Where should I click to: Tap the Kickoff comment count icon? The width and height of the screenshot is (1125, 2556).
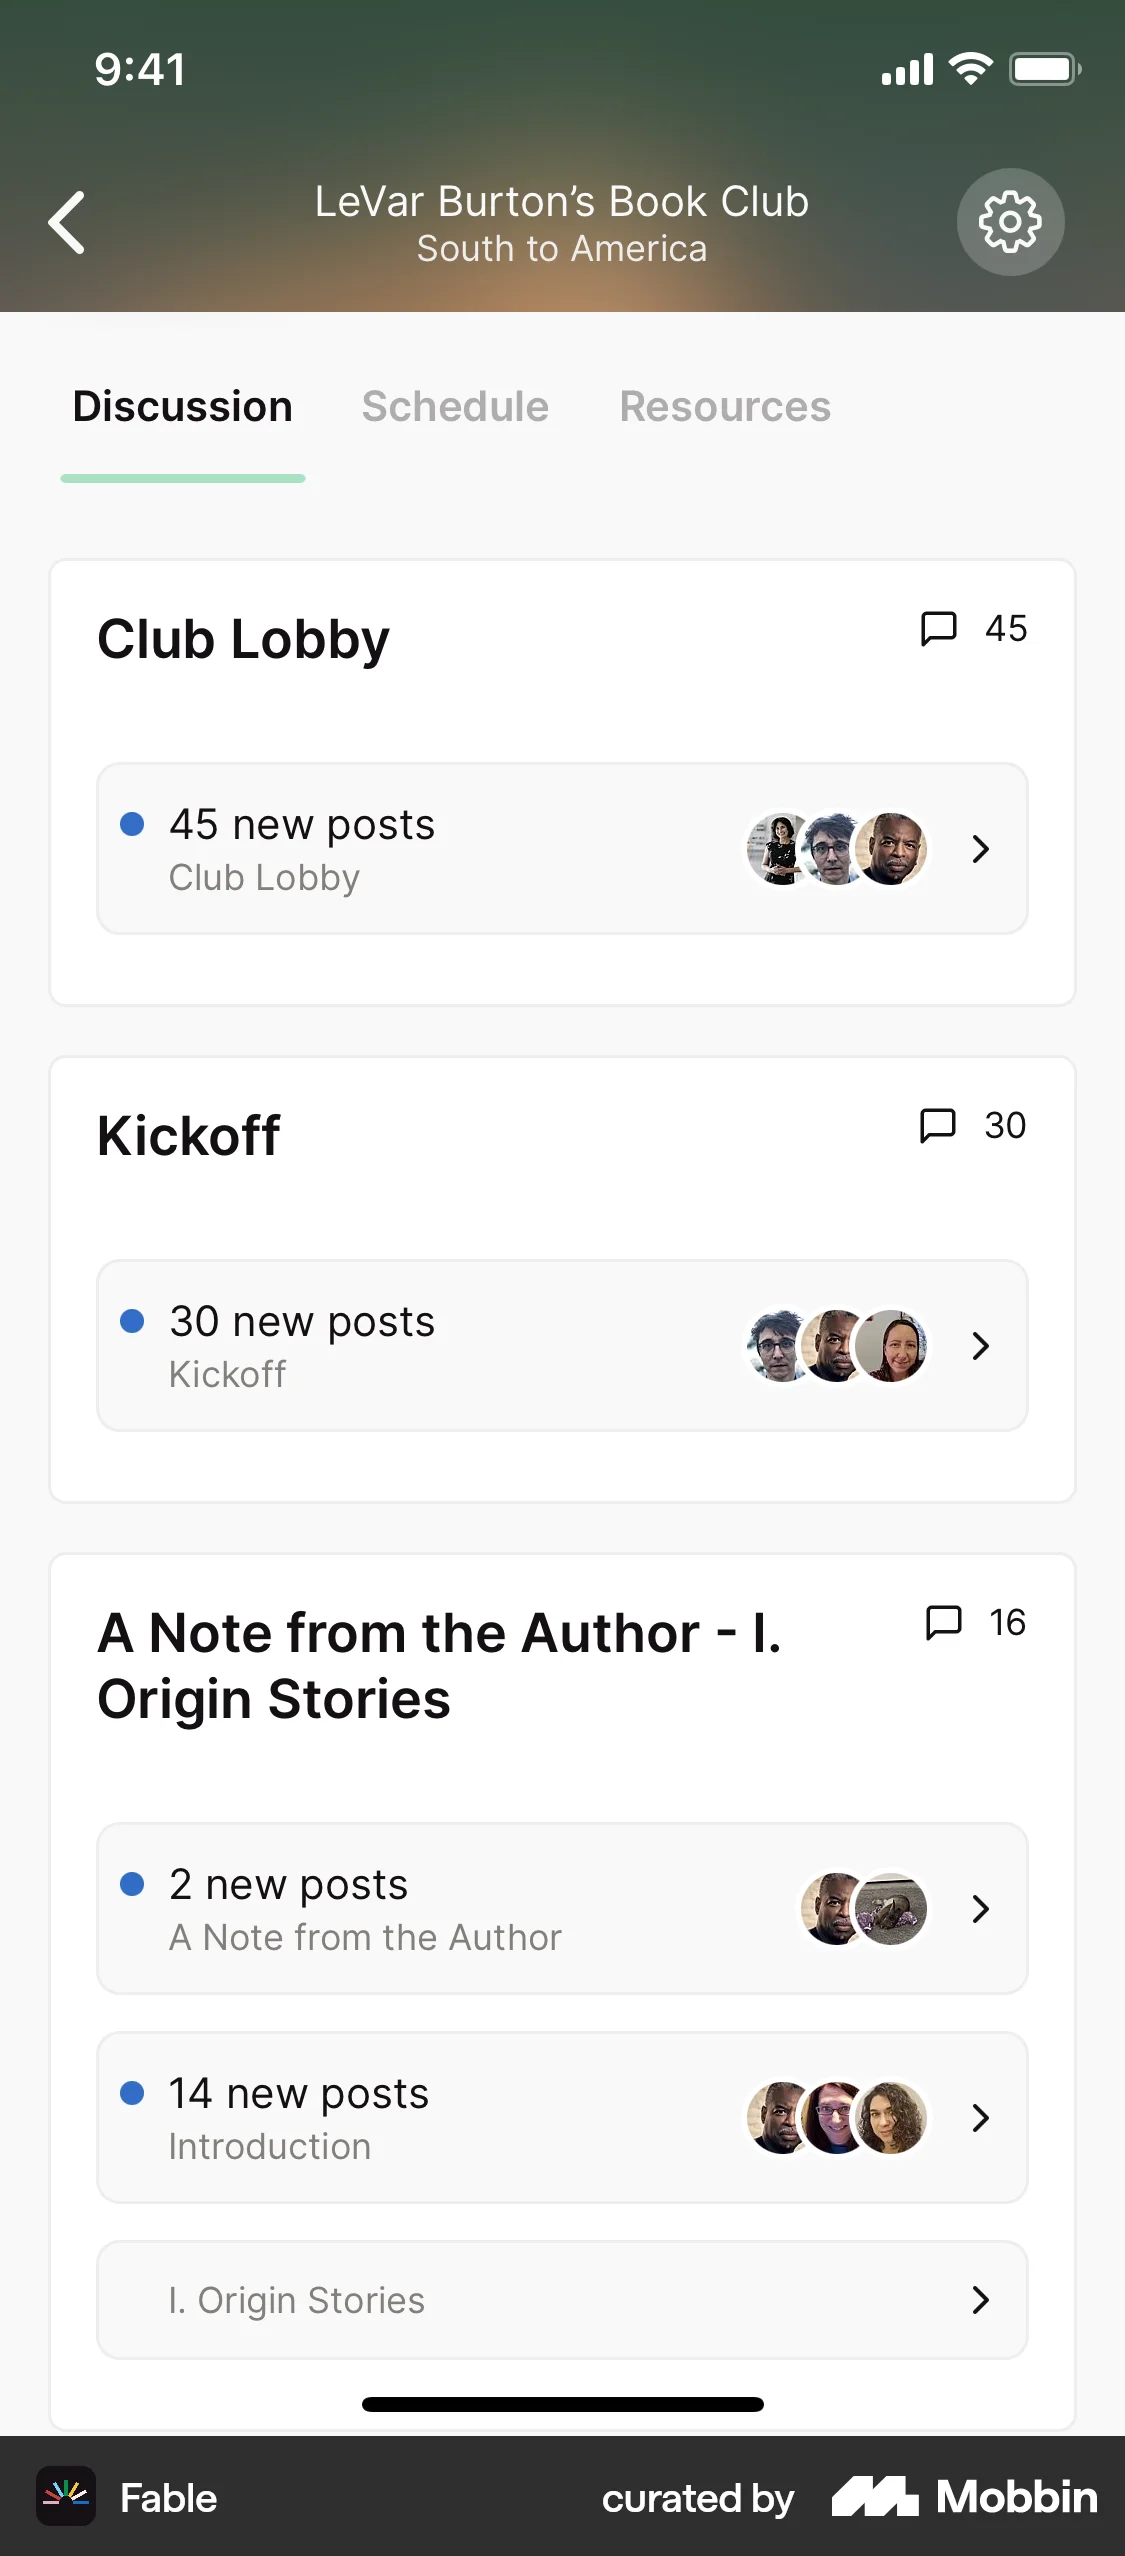tap(938, 1125)
